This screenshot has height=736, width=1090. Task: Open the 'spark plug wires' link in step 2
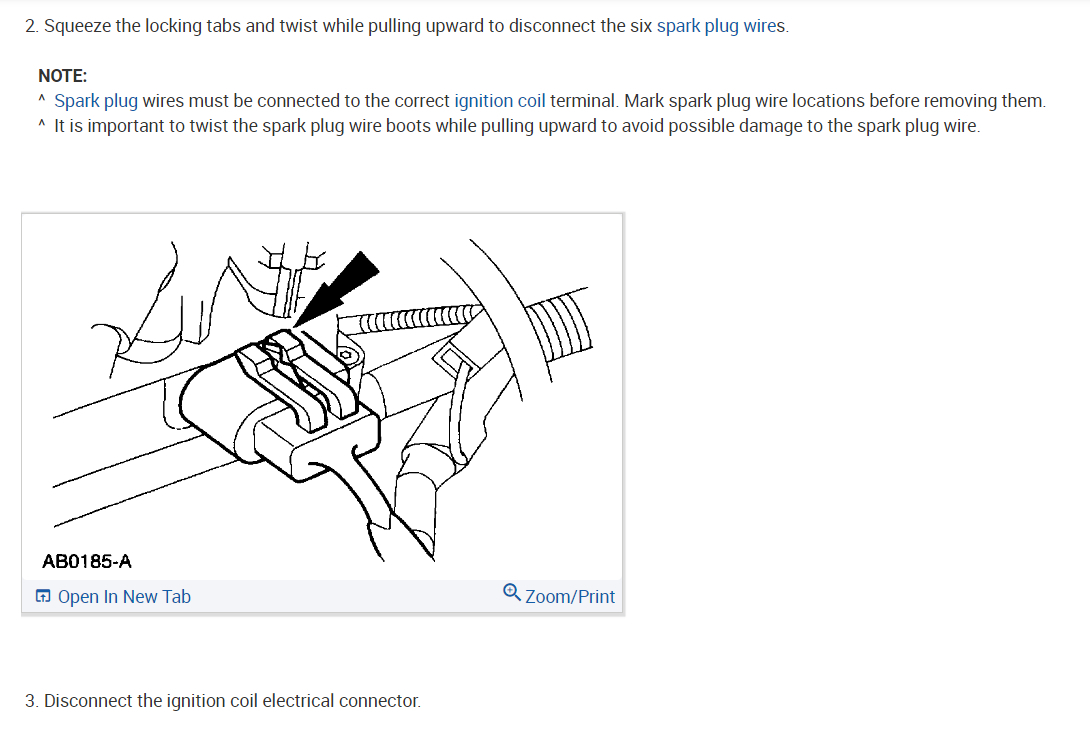721,26
